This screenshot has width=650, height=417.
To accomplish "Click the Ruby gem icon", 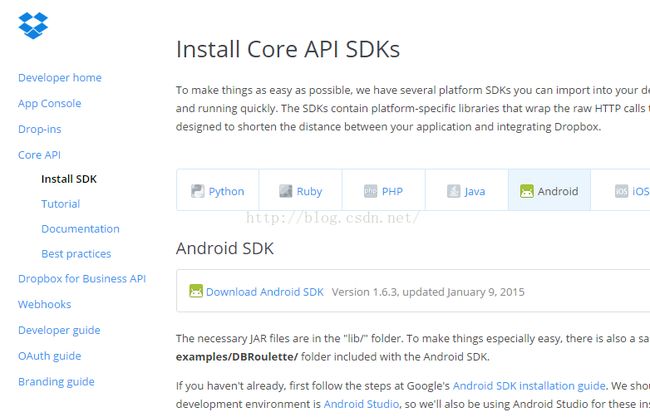I will [x=286, y=191].
